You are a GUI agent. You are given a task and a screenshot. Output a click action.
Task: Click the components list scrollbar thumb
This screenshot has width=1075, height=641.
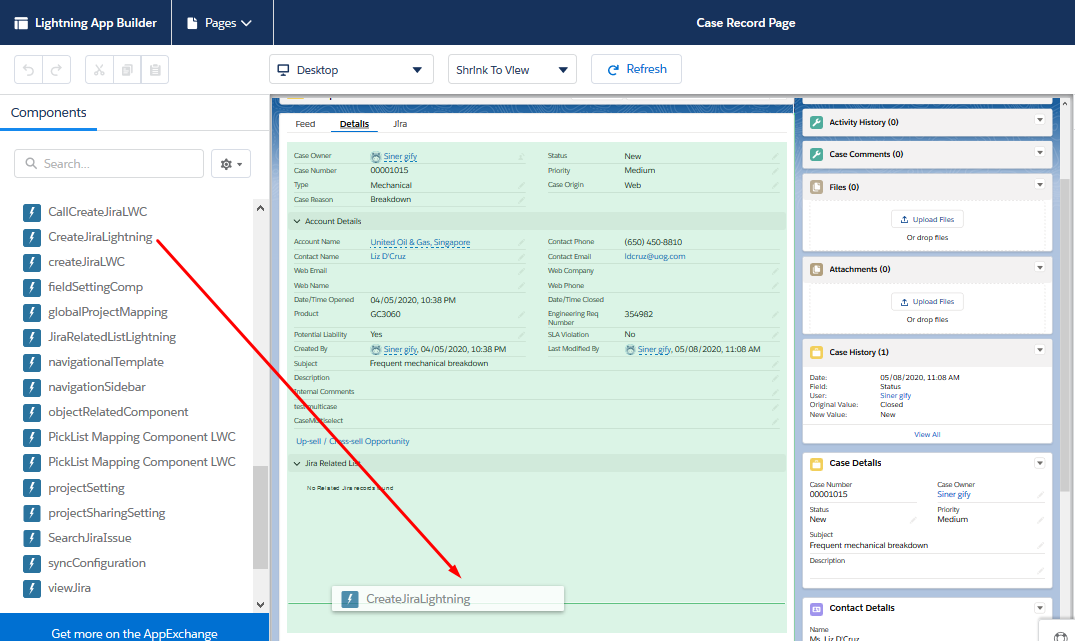pyautogui.click(x=261, y=518)
